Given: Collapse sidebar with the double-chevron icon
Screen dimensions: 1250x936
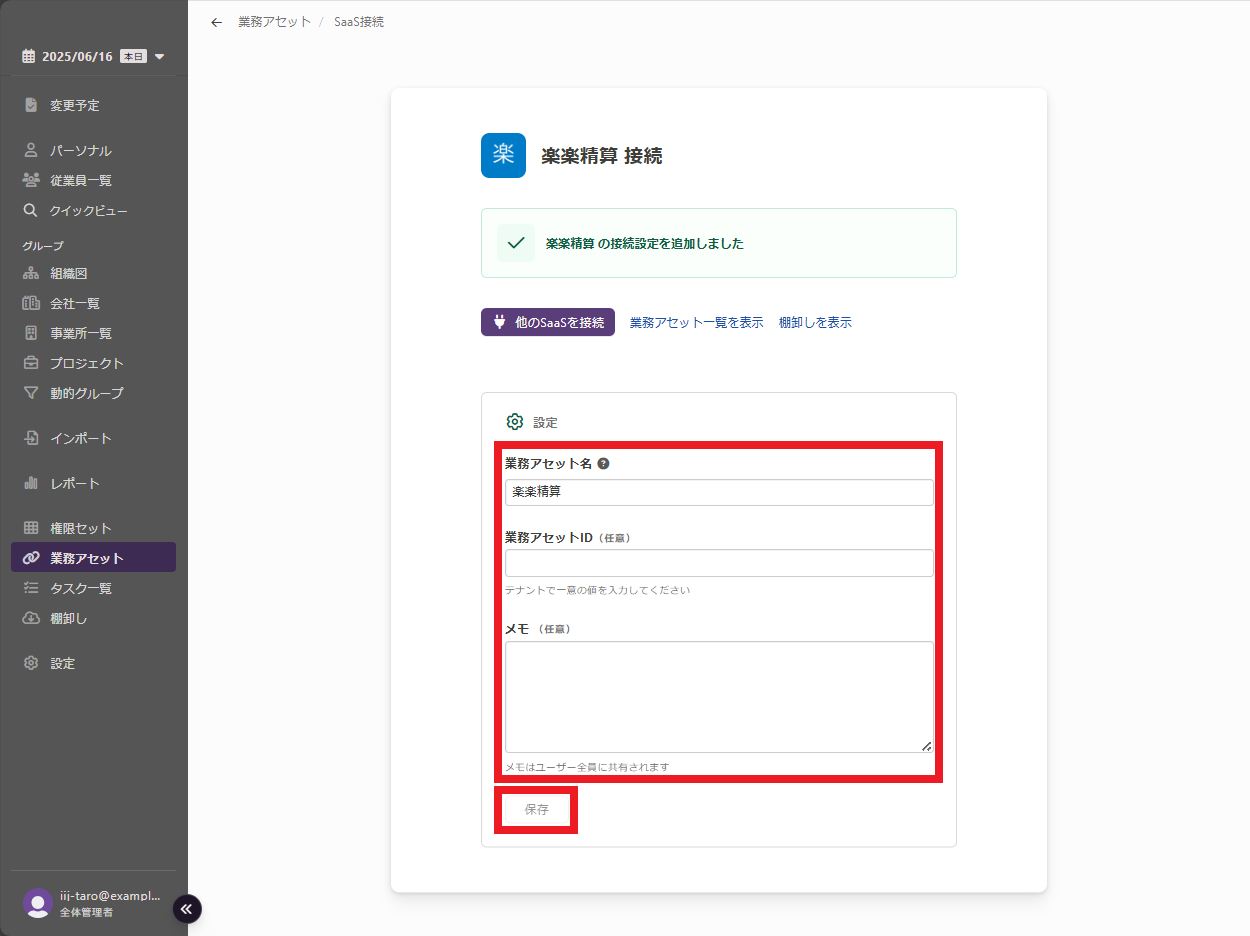Looking at the screenshot, I should point(187,908).
